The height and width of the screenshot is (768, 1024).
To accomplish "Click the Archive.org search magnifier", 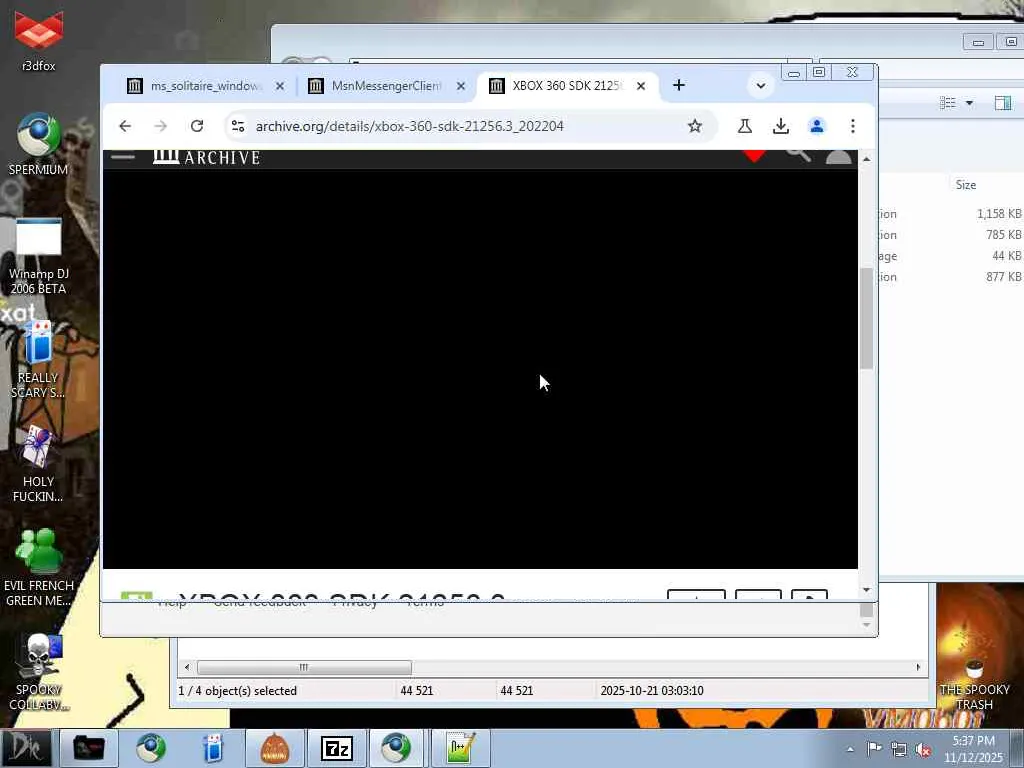I will (x=798, y=155).
